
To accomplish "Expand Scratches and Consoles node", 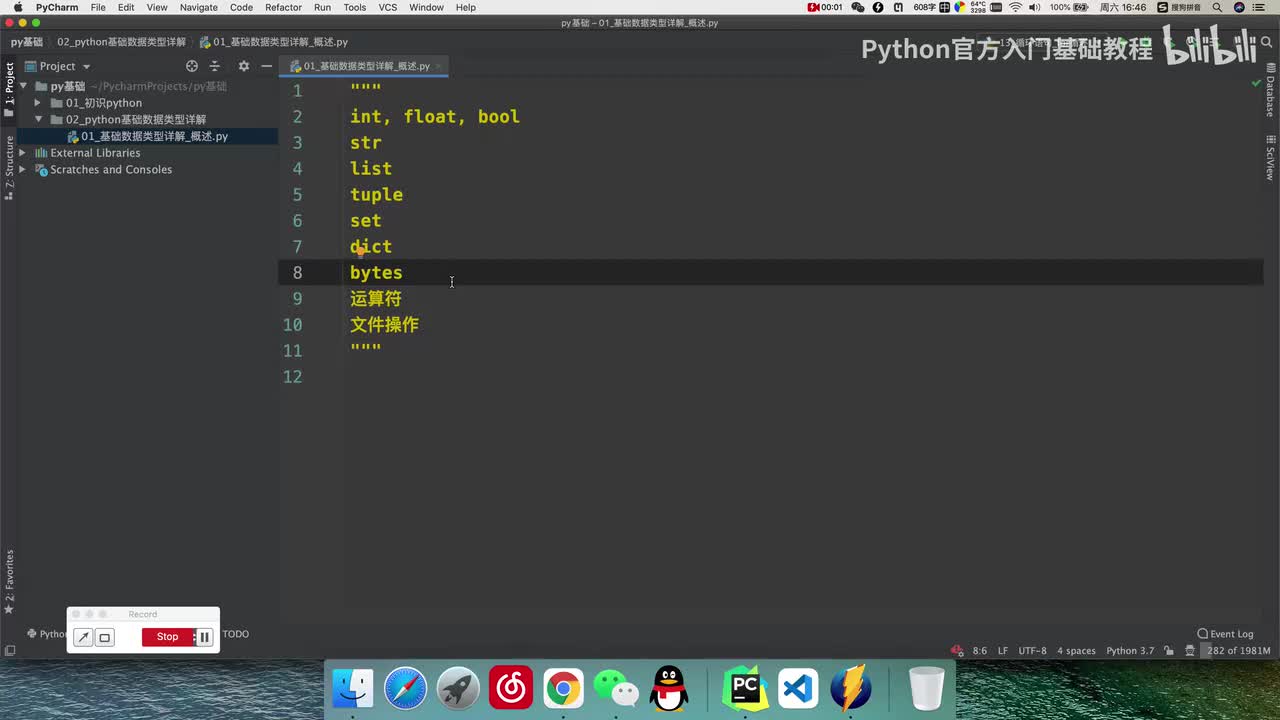I will coord(22,170).
